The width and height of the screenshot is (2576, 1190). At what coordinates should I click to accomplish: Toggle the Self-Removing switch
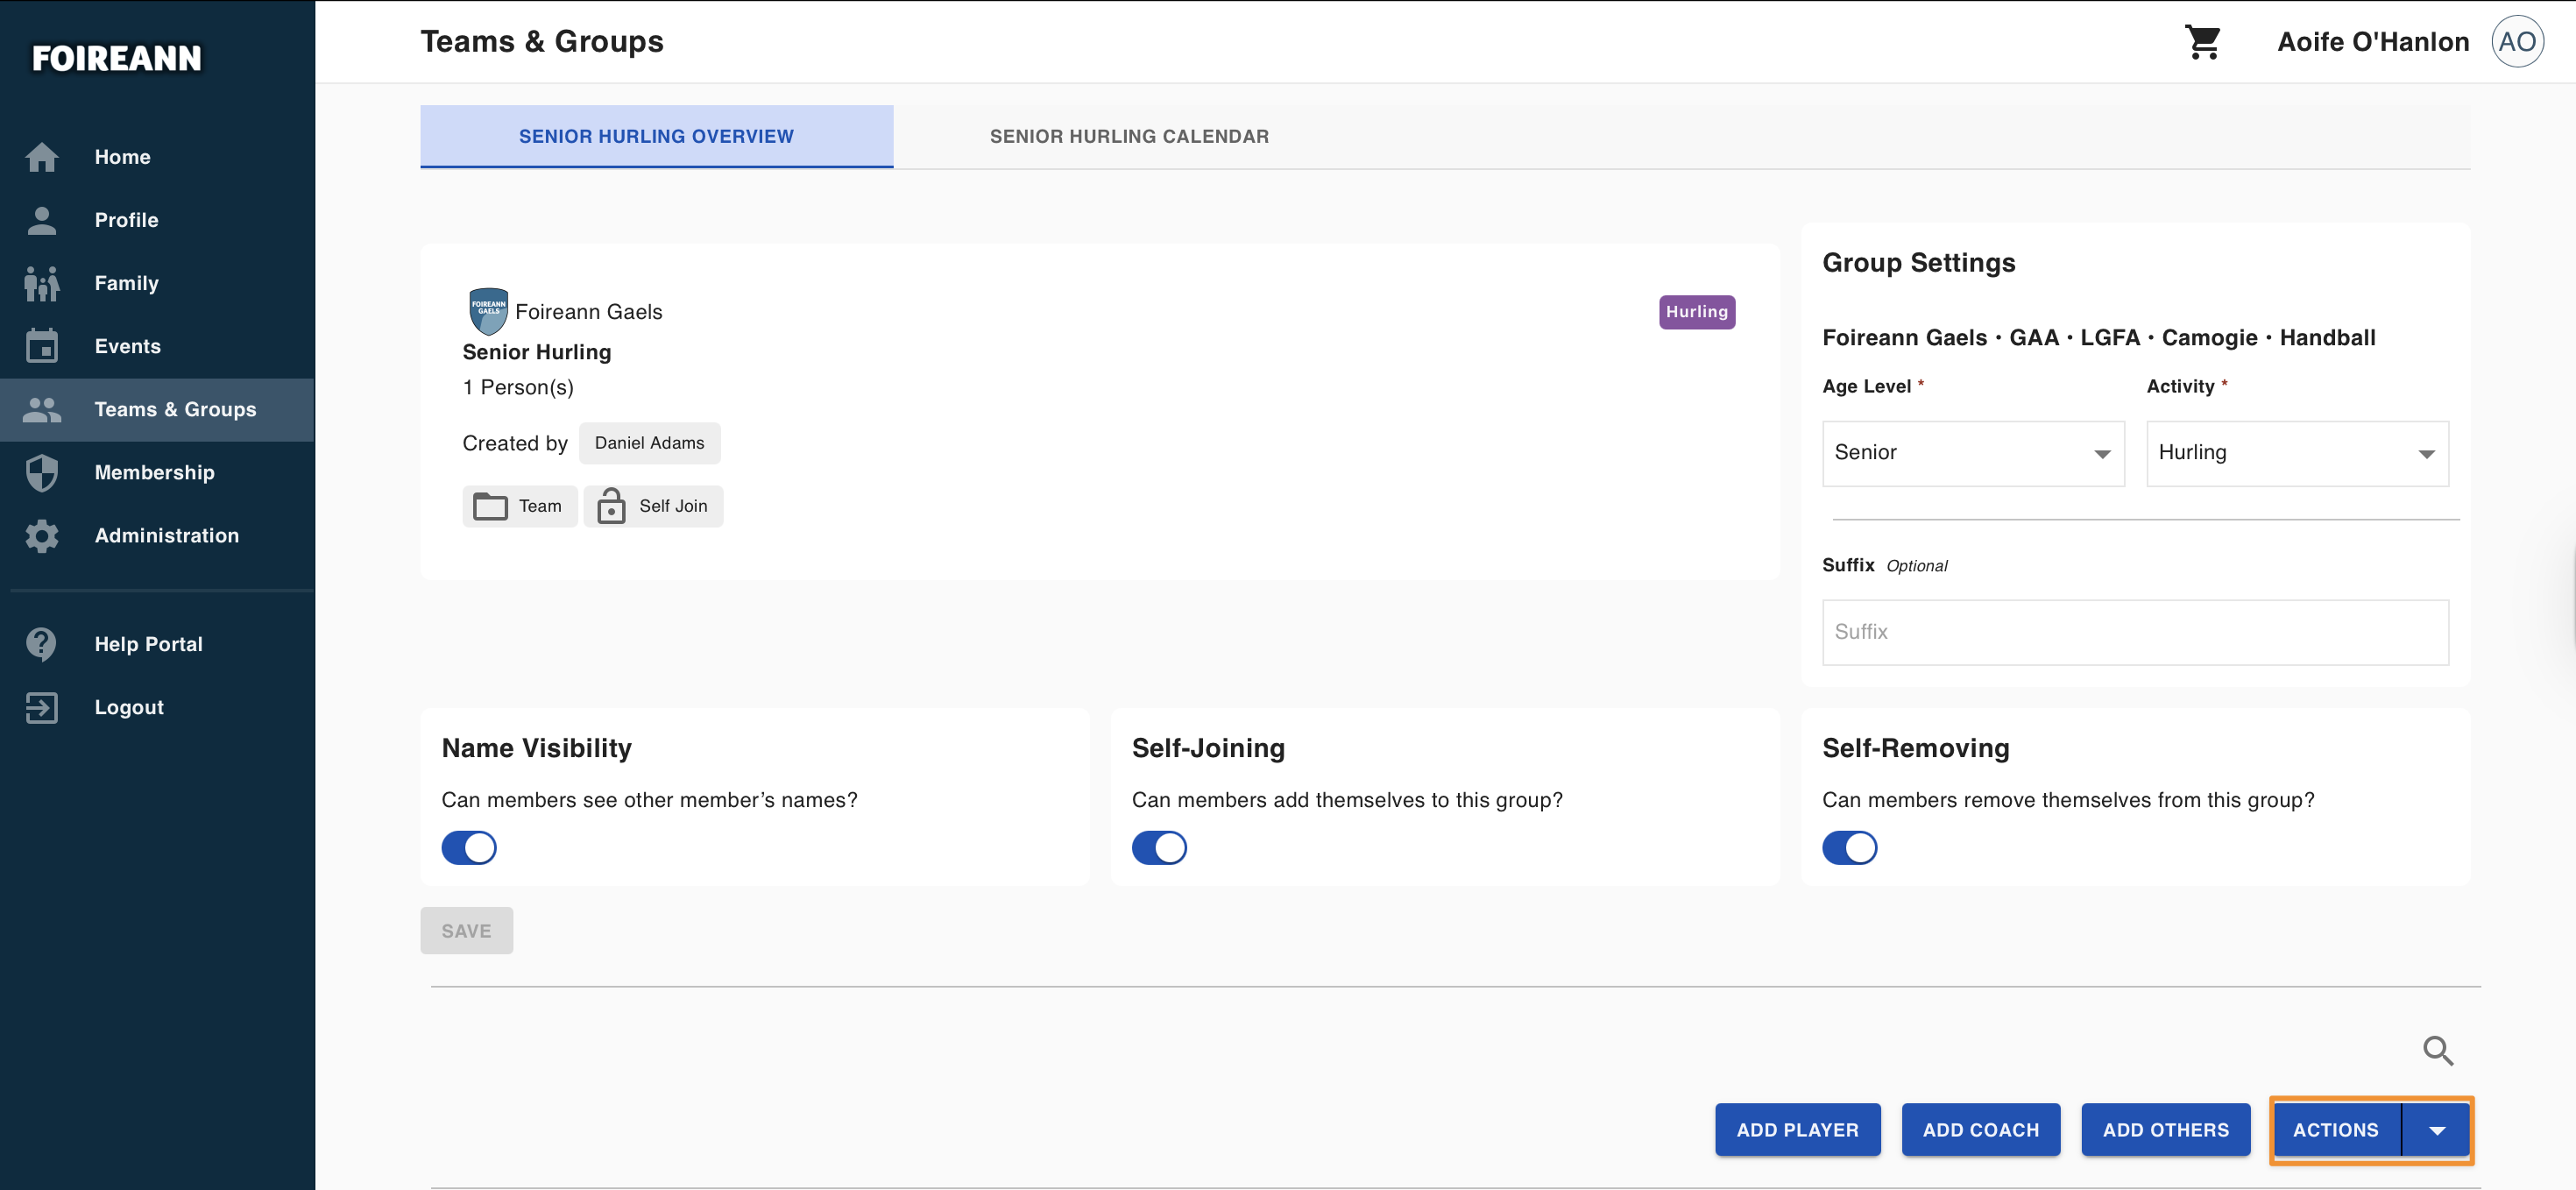1849,847
